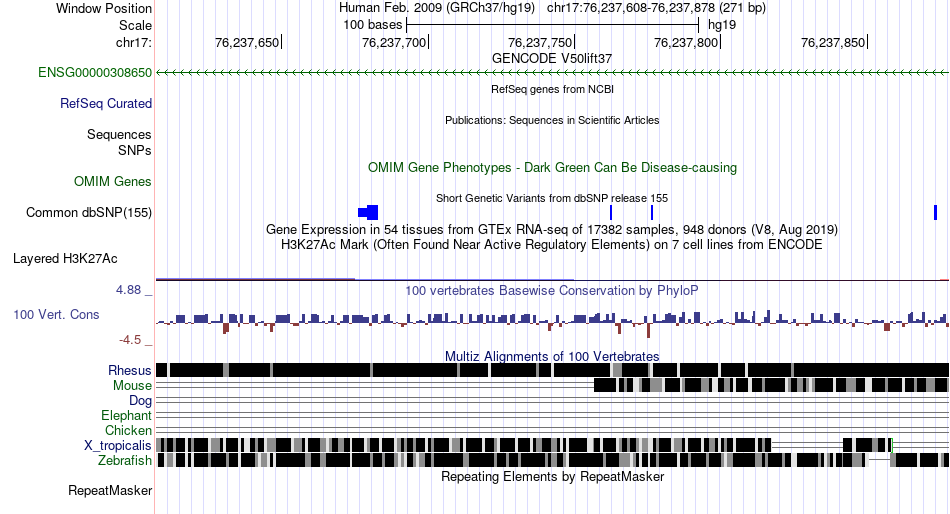Click the -4.5 conservation axis value
Screen dimensions: 950x514
(130, 340)
